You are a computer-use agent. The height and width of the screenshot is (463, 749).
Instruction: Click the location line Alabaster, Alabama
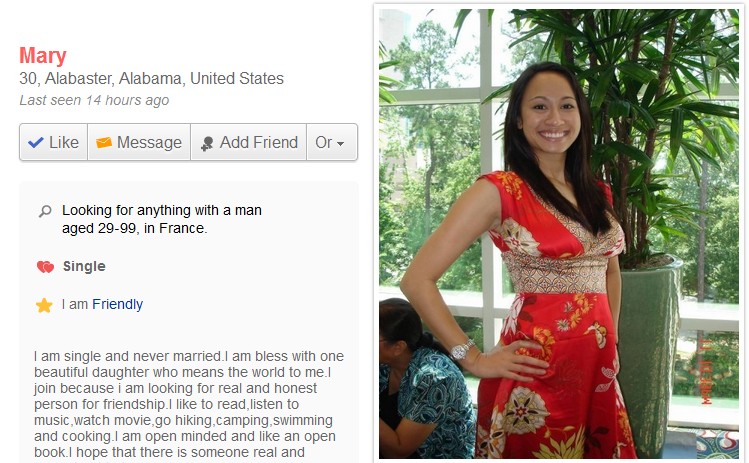click(x=151, y=78)
